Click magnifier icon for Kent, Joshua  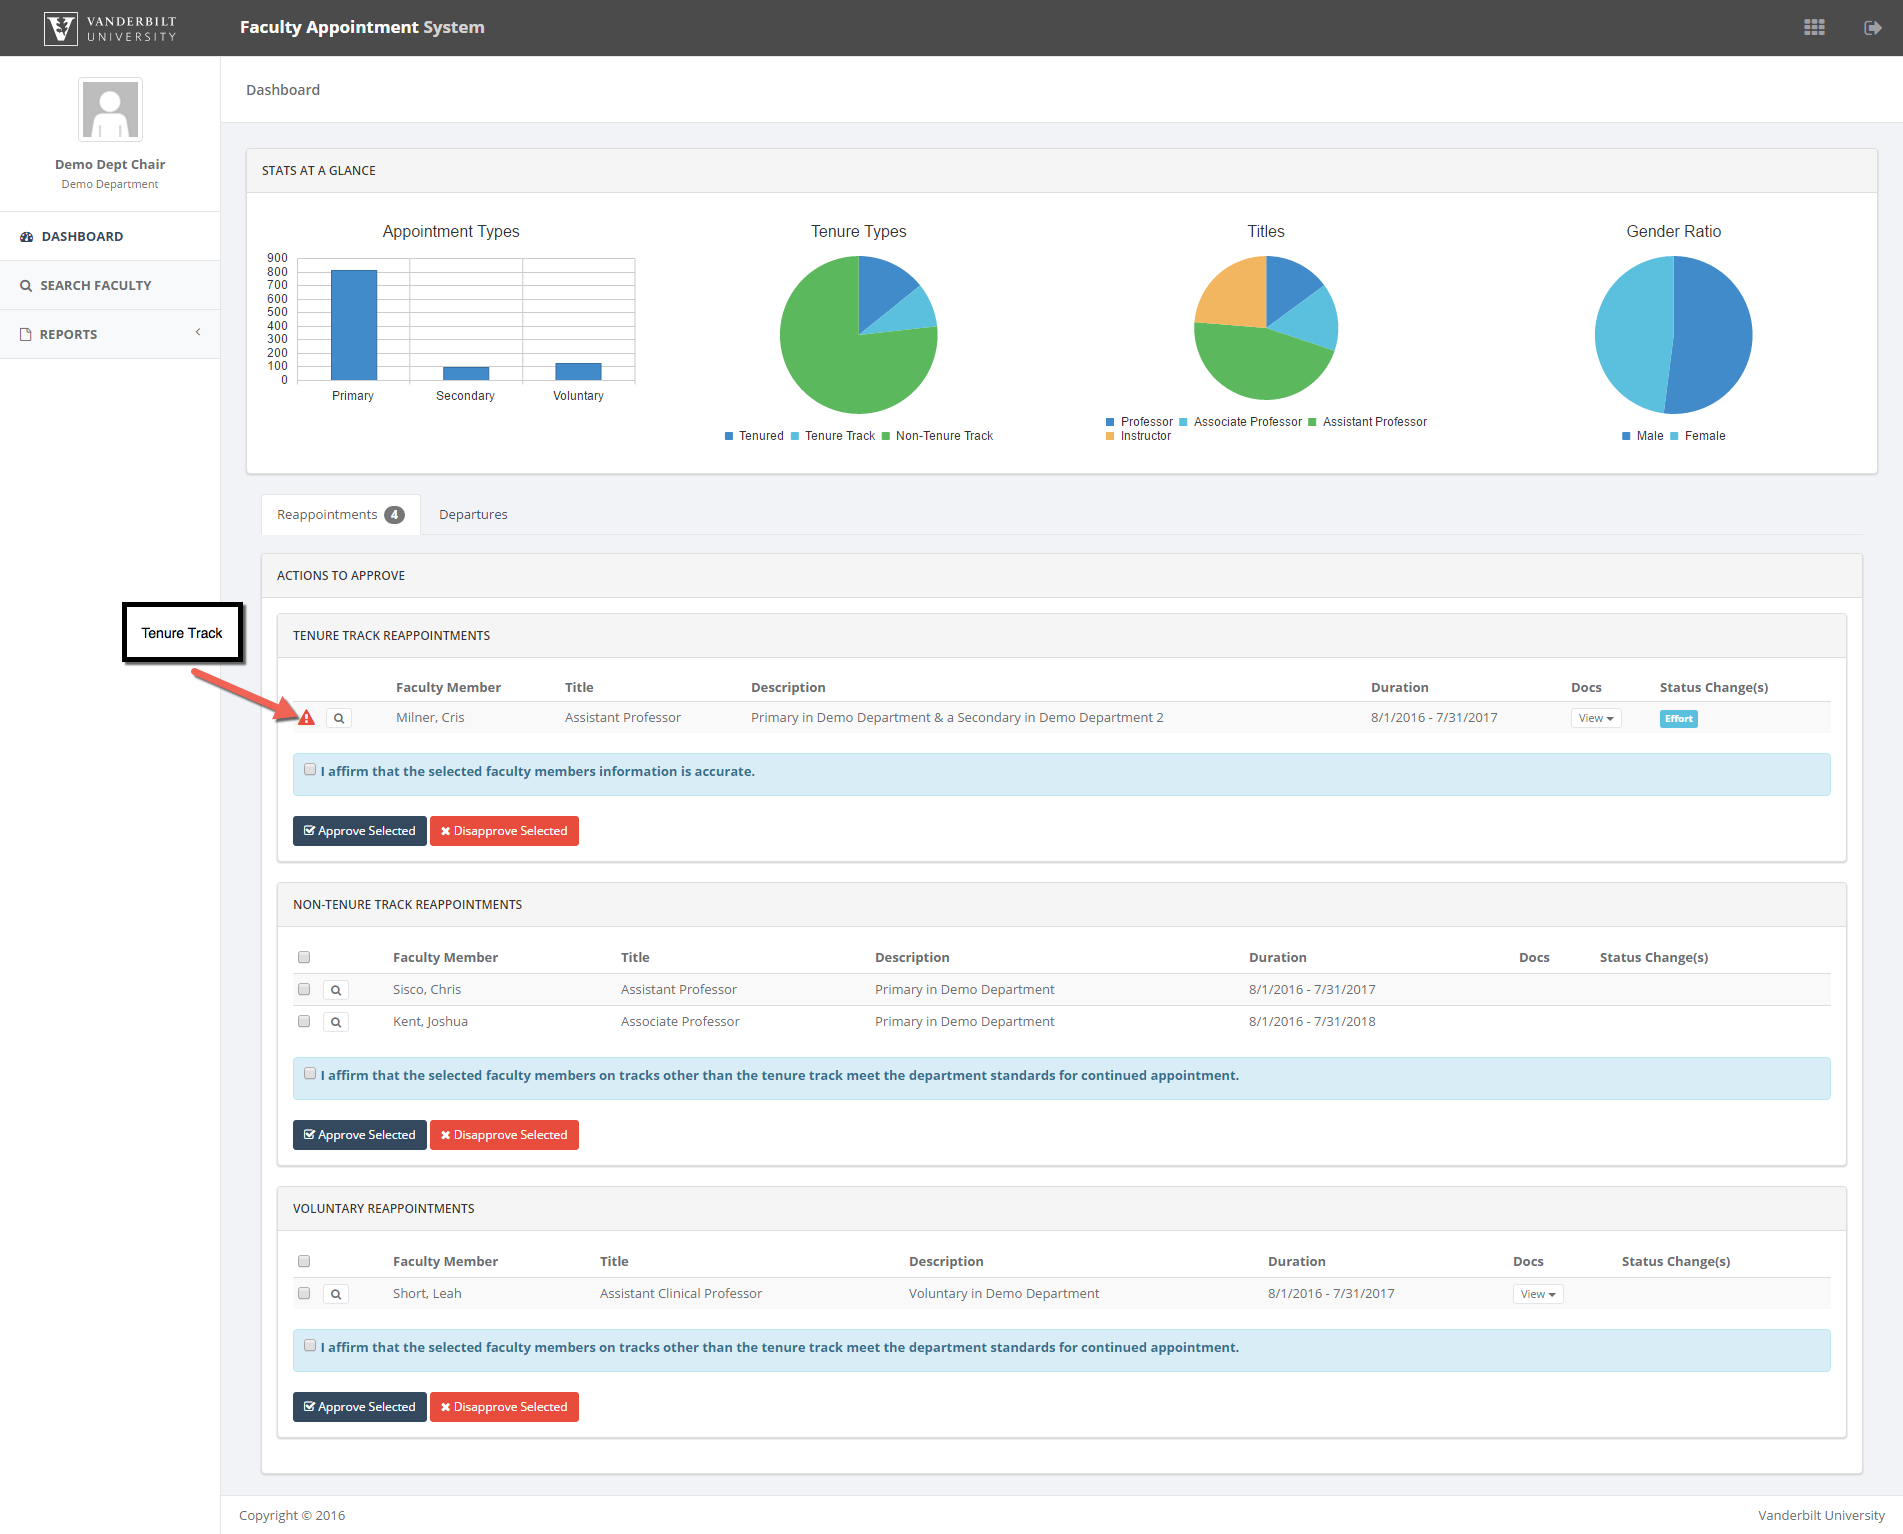(336, 1022)
